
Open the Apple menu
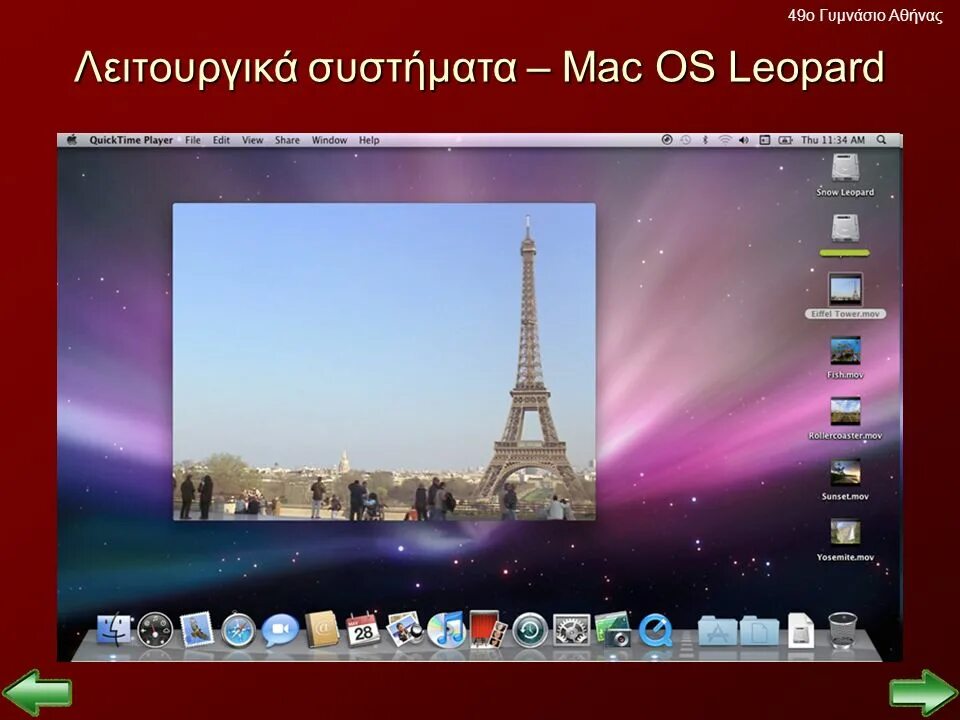(72, 140)
